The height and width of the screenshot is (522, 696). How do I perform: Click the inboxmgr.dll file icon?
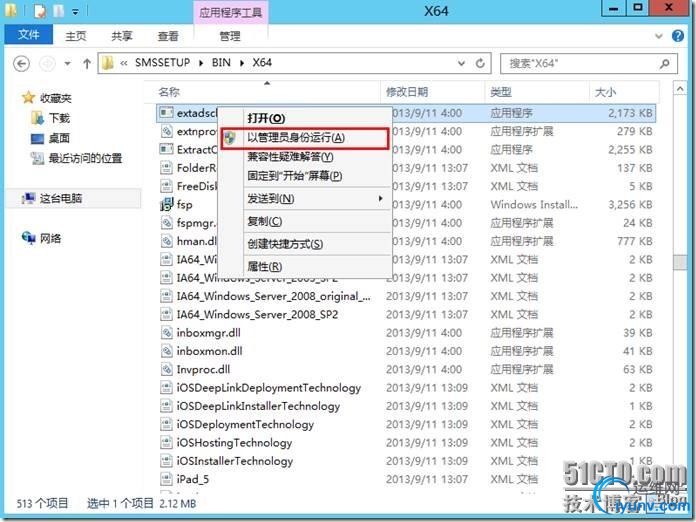point(166,332)
